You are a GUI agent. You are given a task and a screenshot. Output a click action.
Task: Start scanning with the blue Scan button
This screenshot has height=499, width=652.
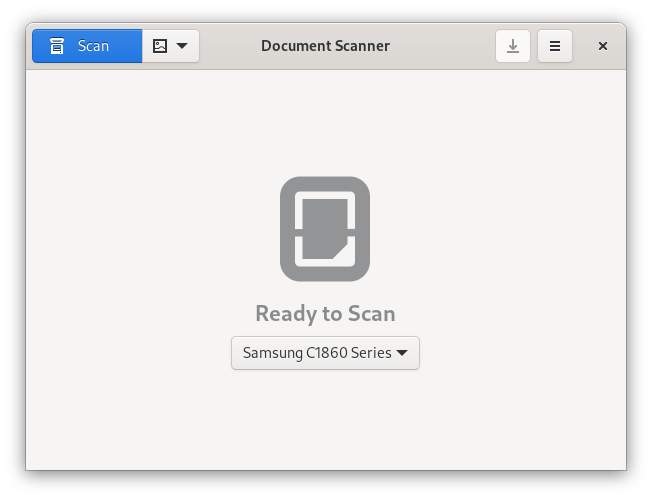[x=87, y=46]
